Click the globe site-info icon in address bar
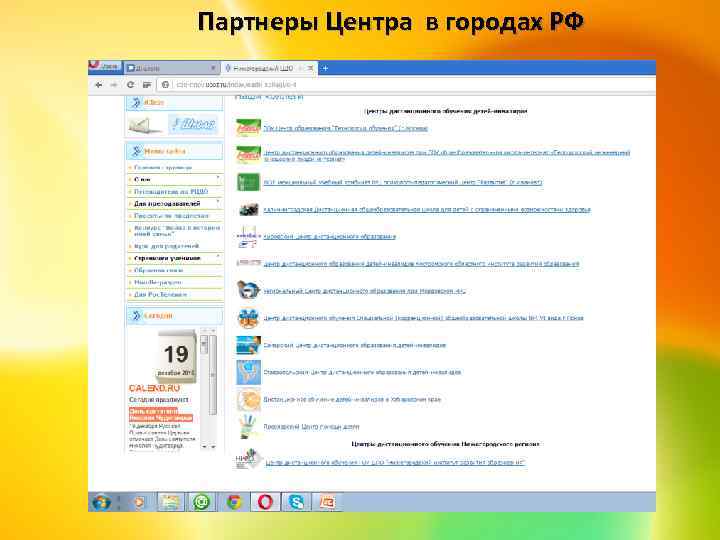Screen dimensions: 720x540 (166, 85)
